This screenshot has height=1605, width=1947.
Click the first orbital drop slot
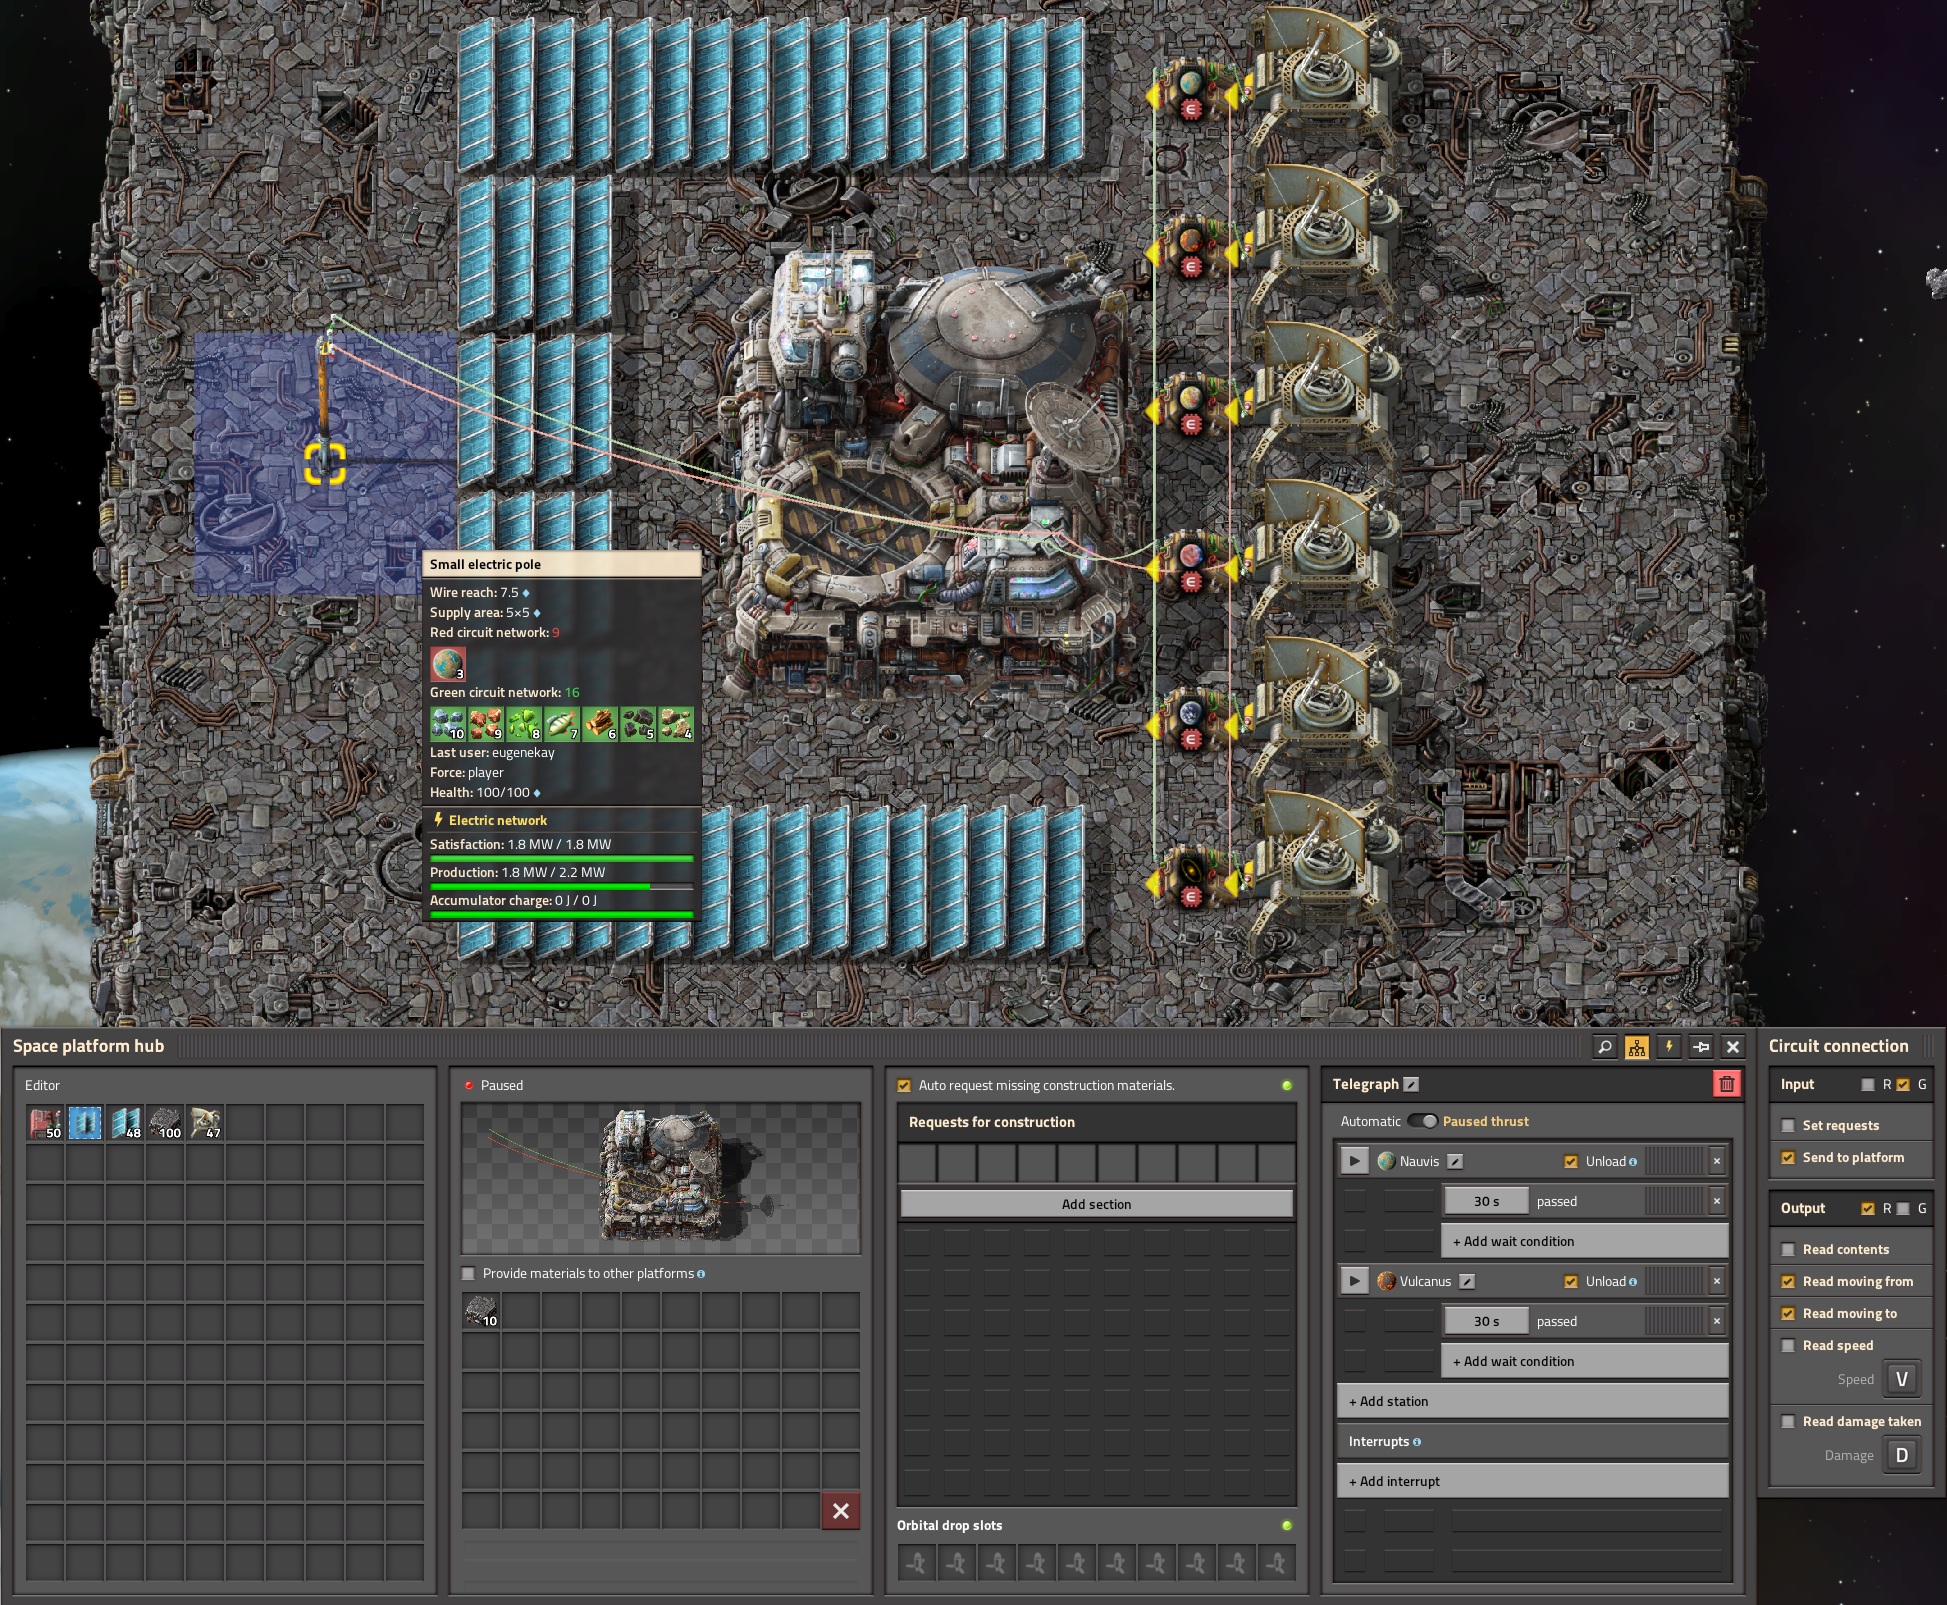(917, 1563)
